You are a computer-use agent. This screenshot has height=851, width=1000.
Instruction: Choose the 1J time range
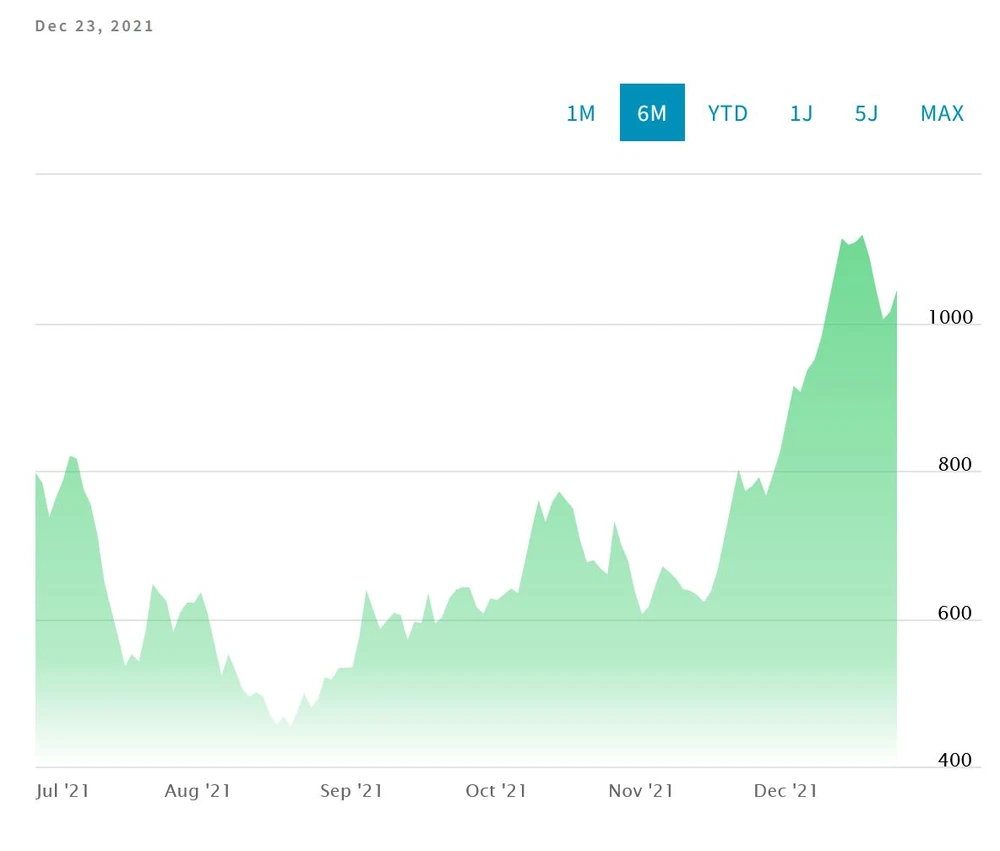[x=801, y=113]
